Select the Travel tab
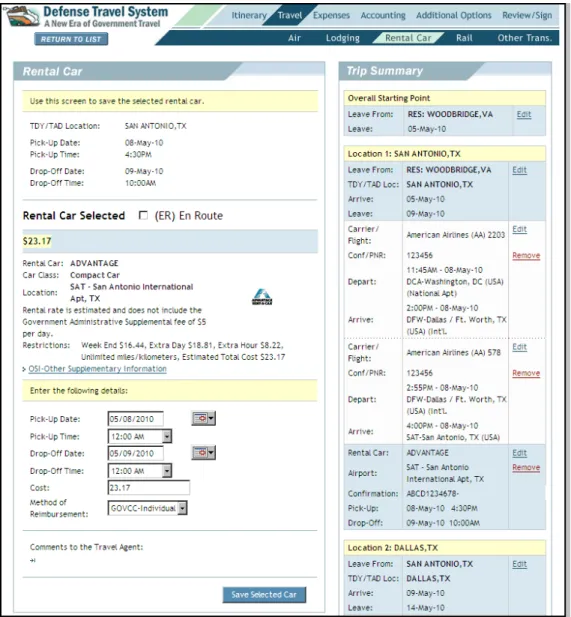This screenshot has height=617, width=571. pos(290,15)
